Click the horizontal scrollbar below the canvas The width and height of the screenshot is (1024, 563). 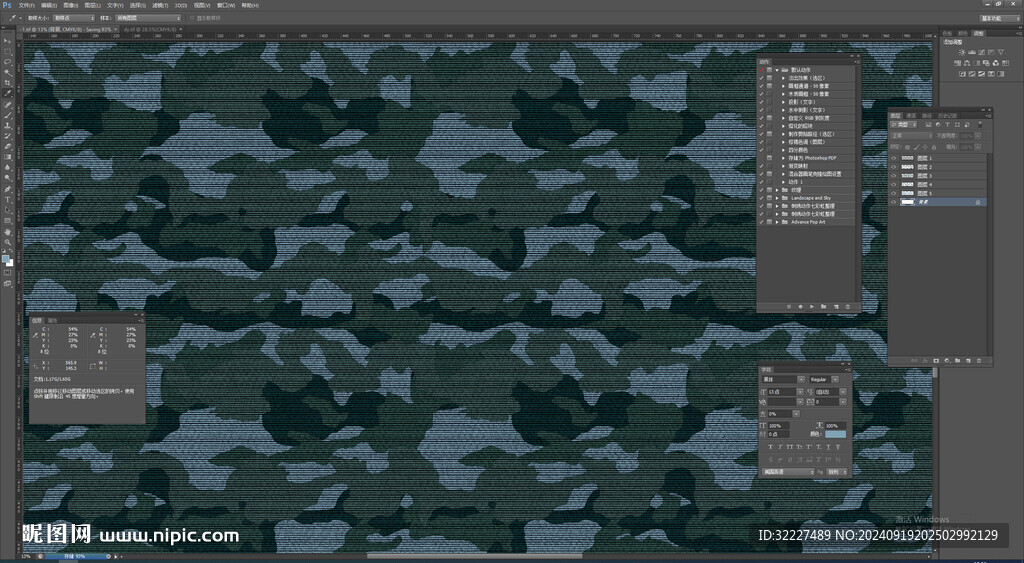475,556
